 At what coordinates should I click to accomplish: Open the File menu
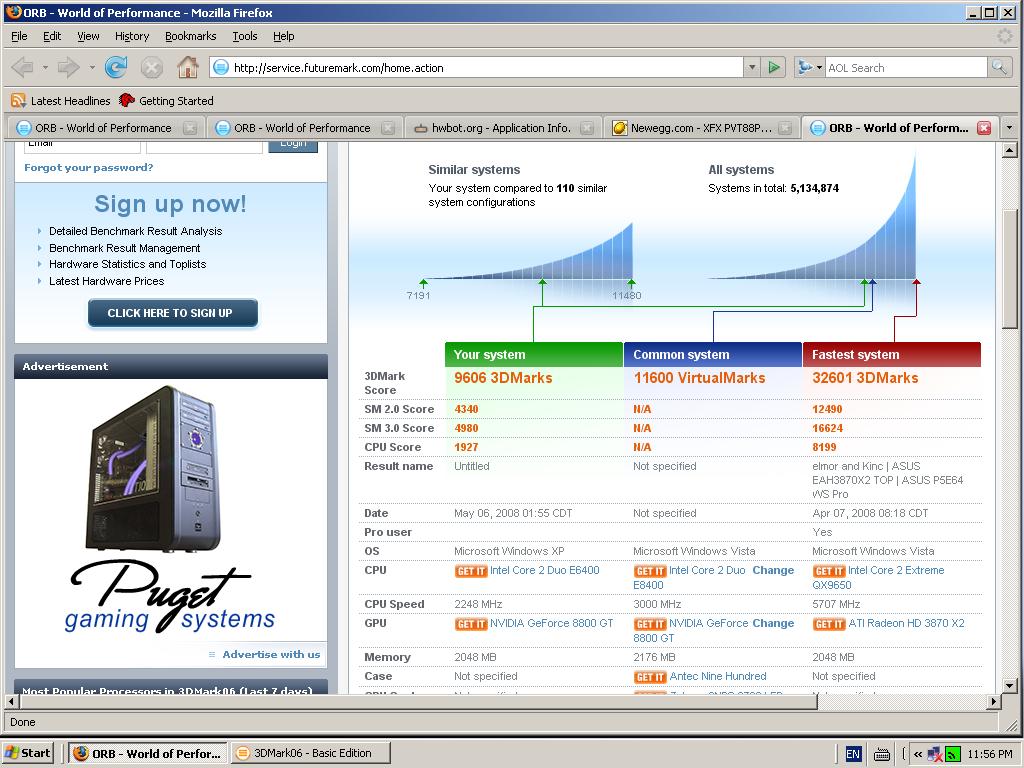19,36
